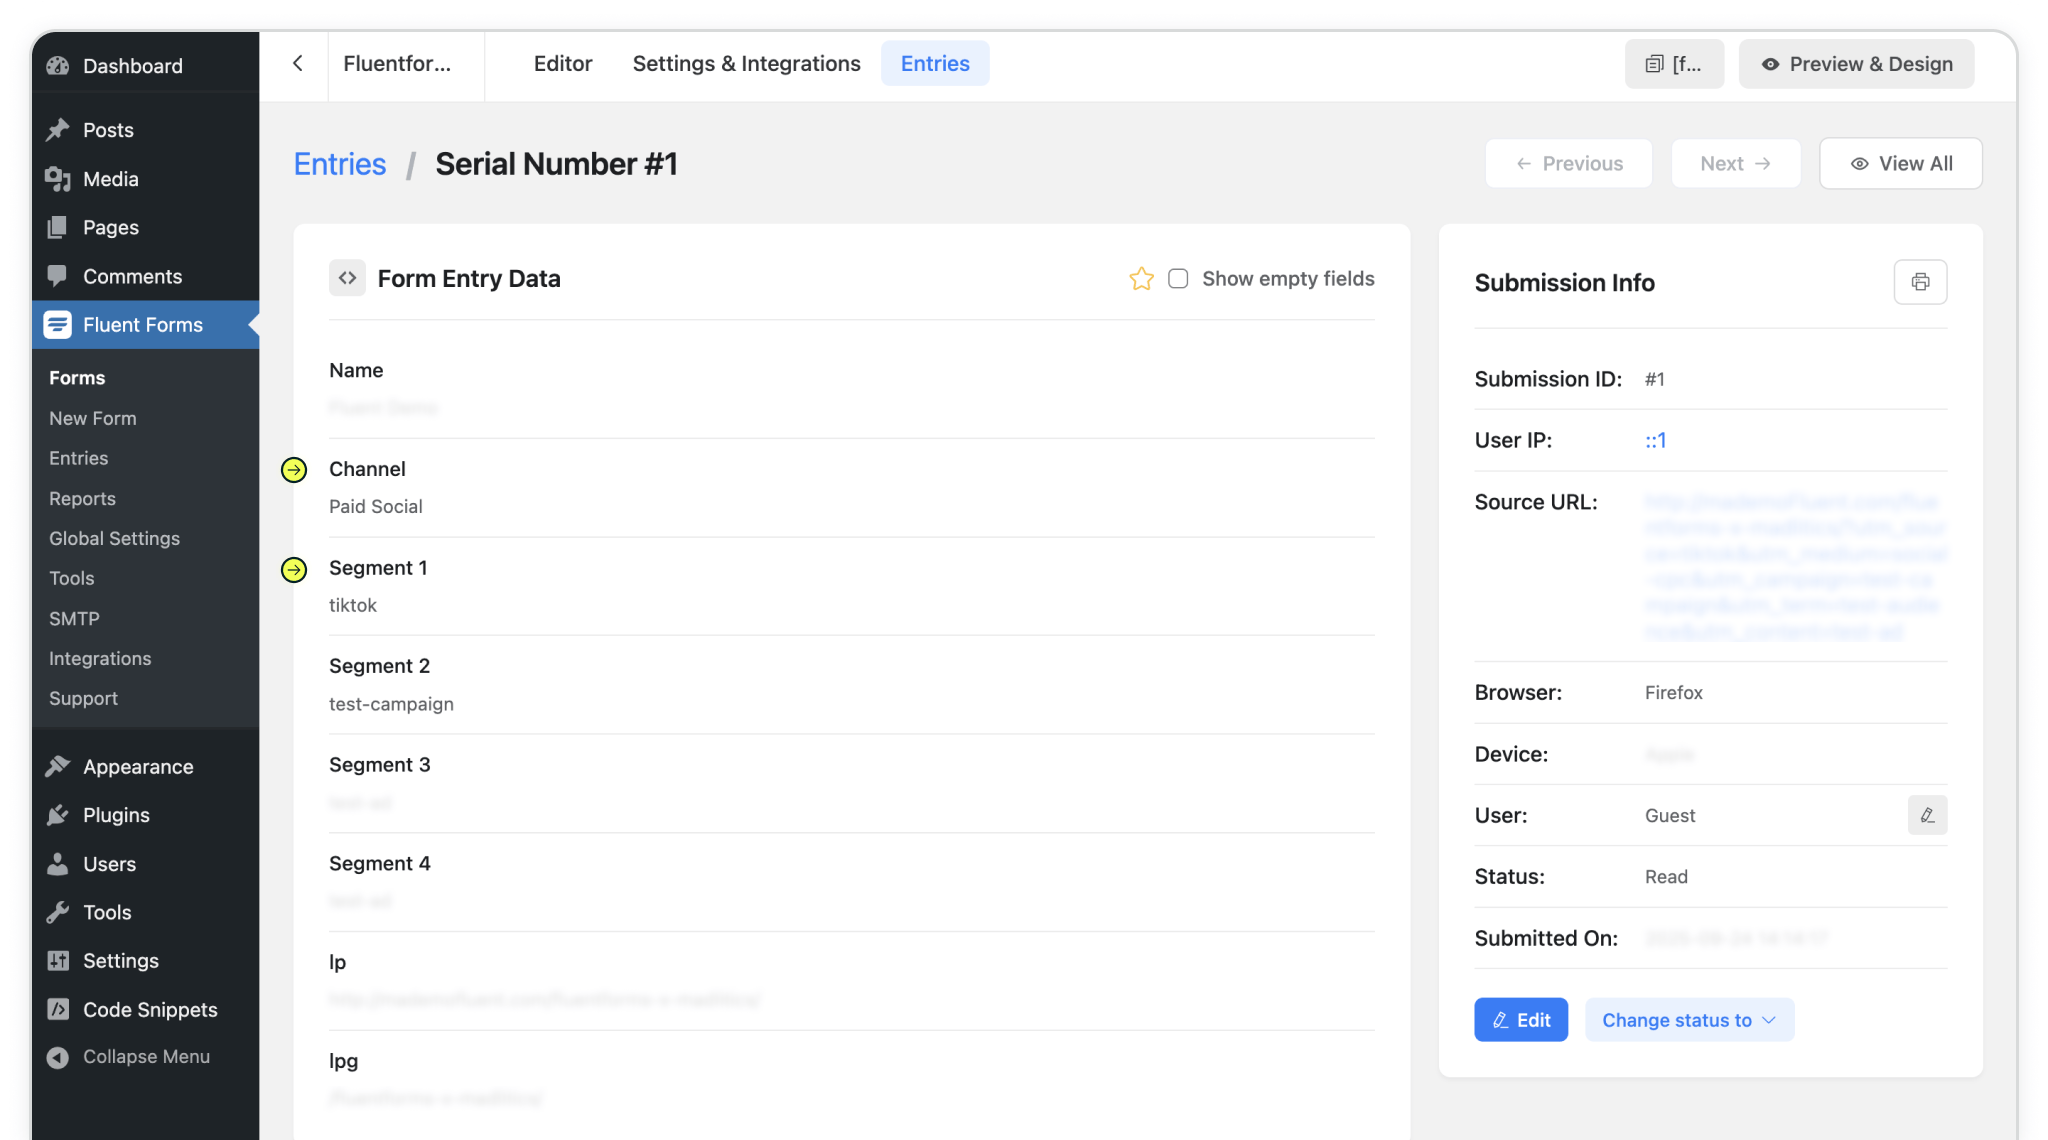Click Collapse Menu in the sidebar
Viewport: 2048px width, 1140px height.
(145, 1057)
